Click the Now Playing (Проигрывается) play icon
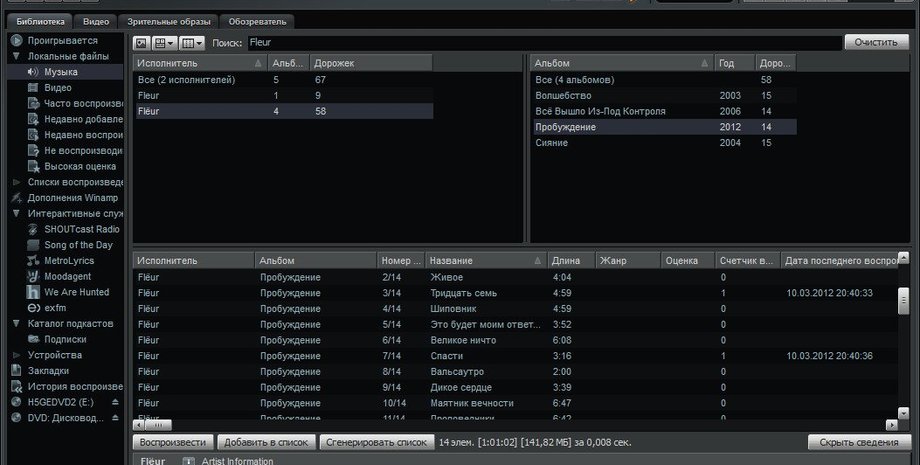920x465 pixels. pos(17,41)
